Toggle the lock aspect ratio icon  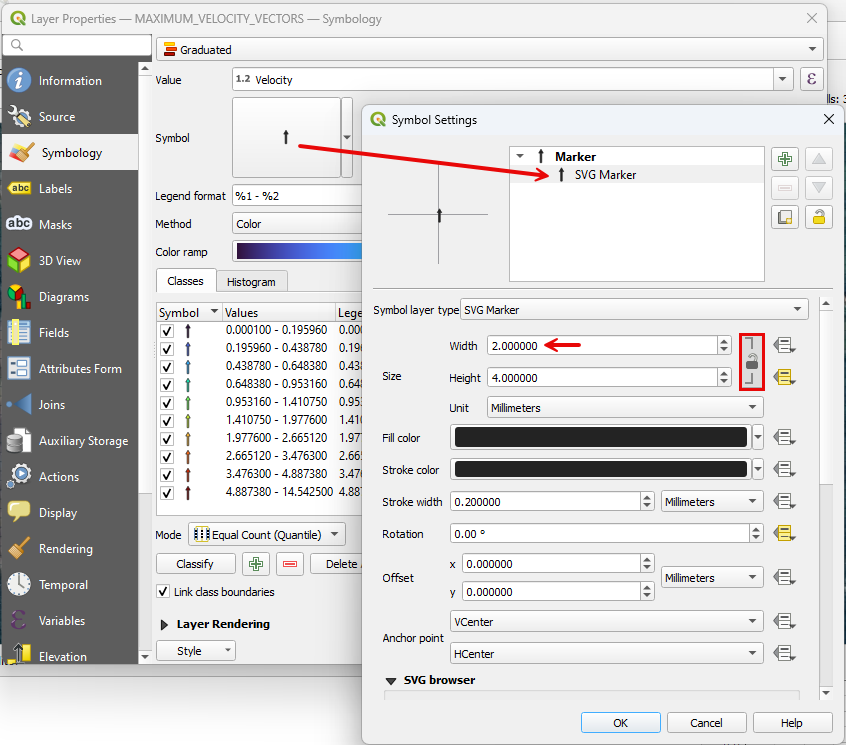coord(751,361)
